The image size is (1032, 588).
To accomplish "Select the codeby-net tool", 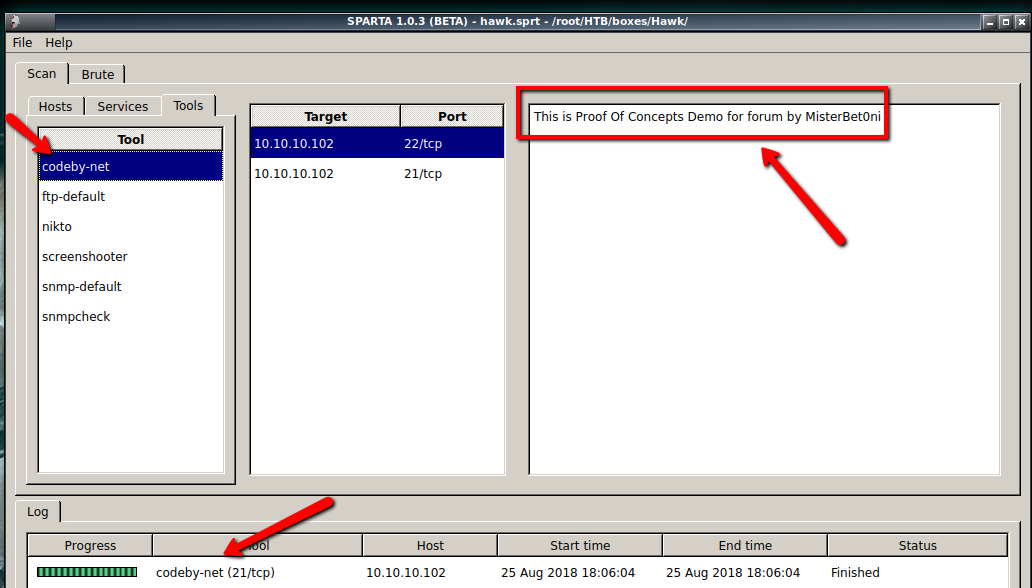I will 76,166.
